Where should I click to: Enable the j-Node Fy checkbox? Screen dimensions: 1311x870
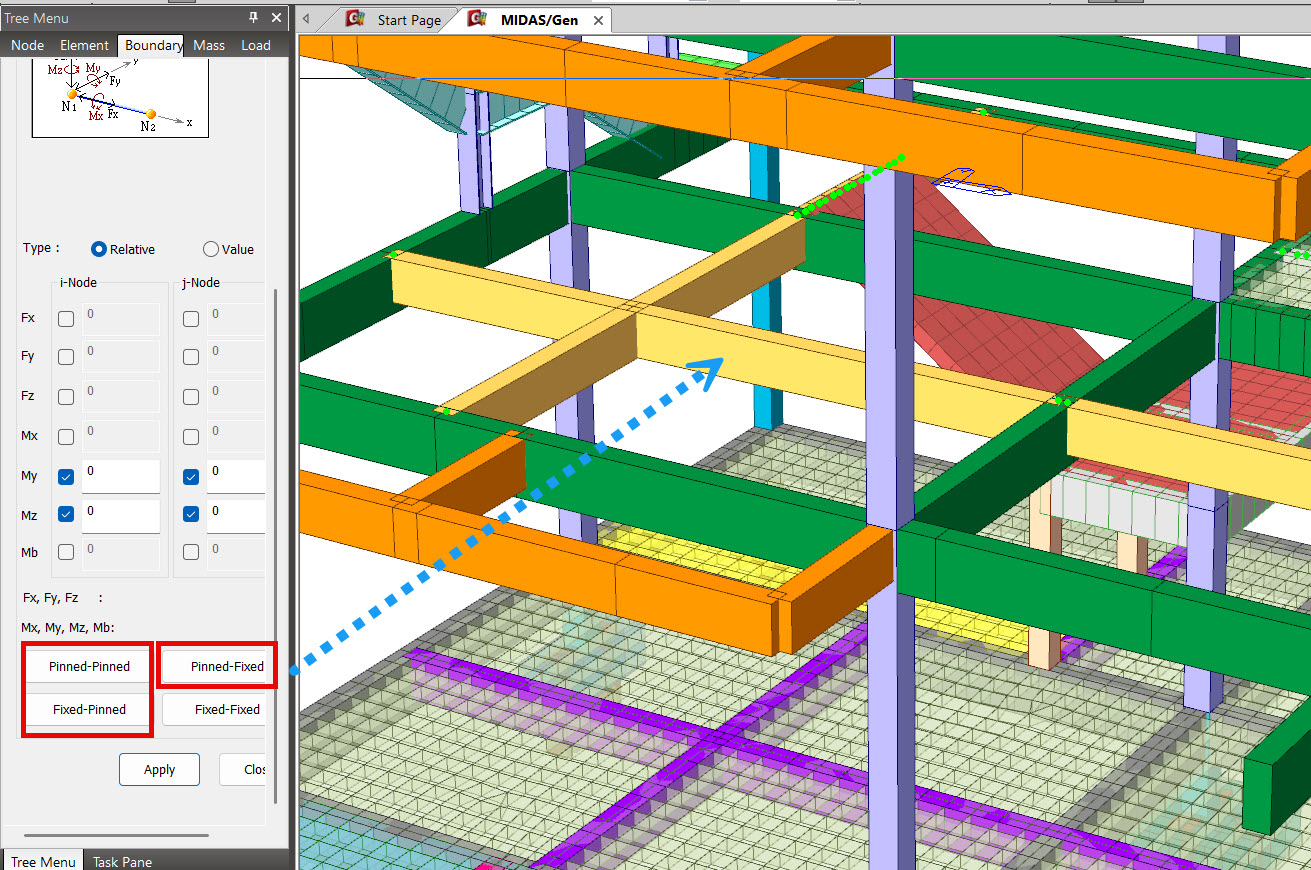(191, 357)
